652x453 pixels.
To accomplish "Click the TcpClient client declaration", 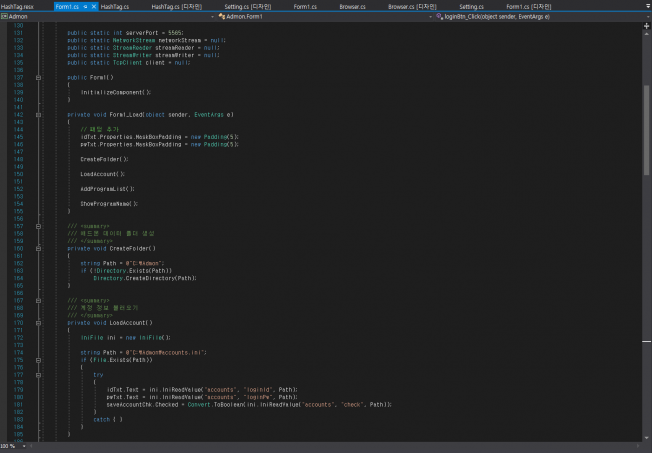I will click(128, 63).
